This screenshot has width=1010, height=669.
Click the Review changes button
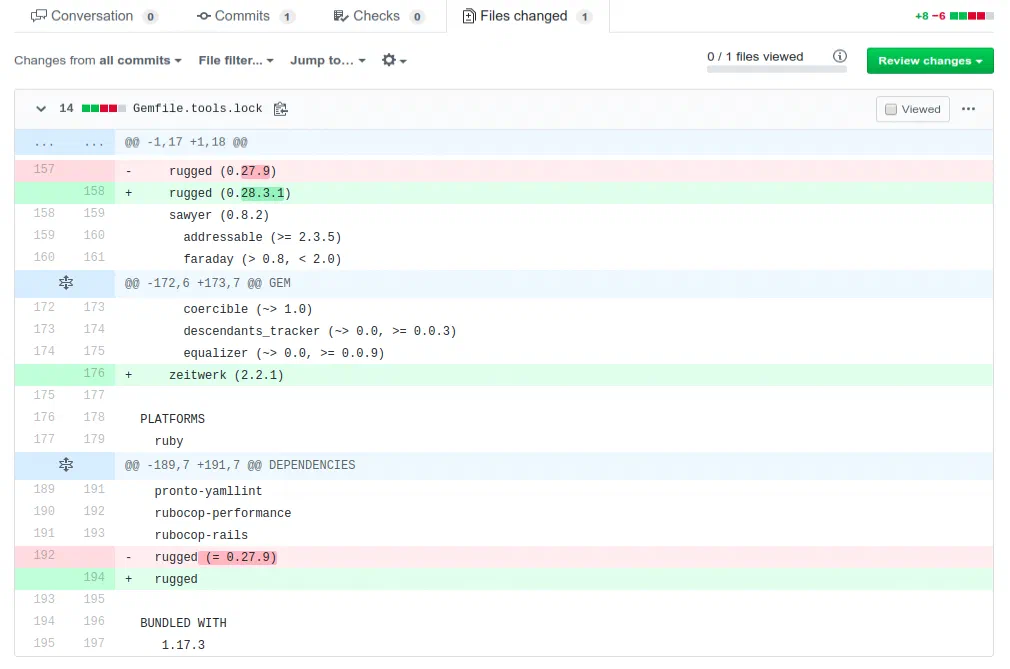(x=930, y=61)
